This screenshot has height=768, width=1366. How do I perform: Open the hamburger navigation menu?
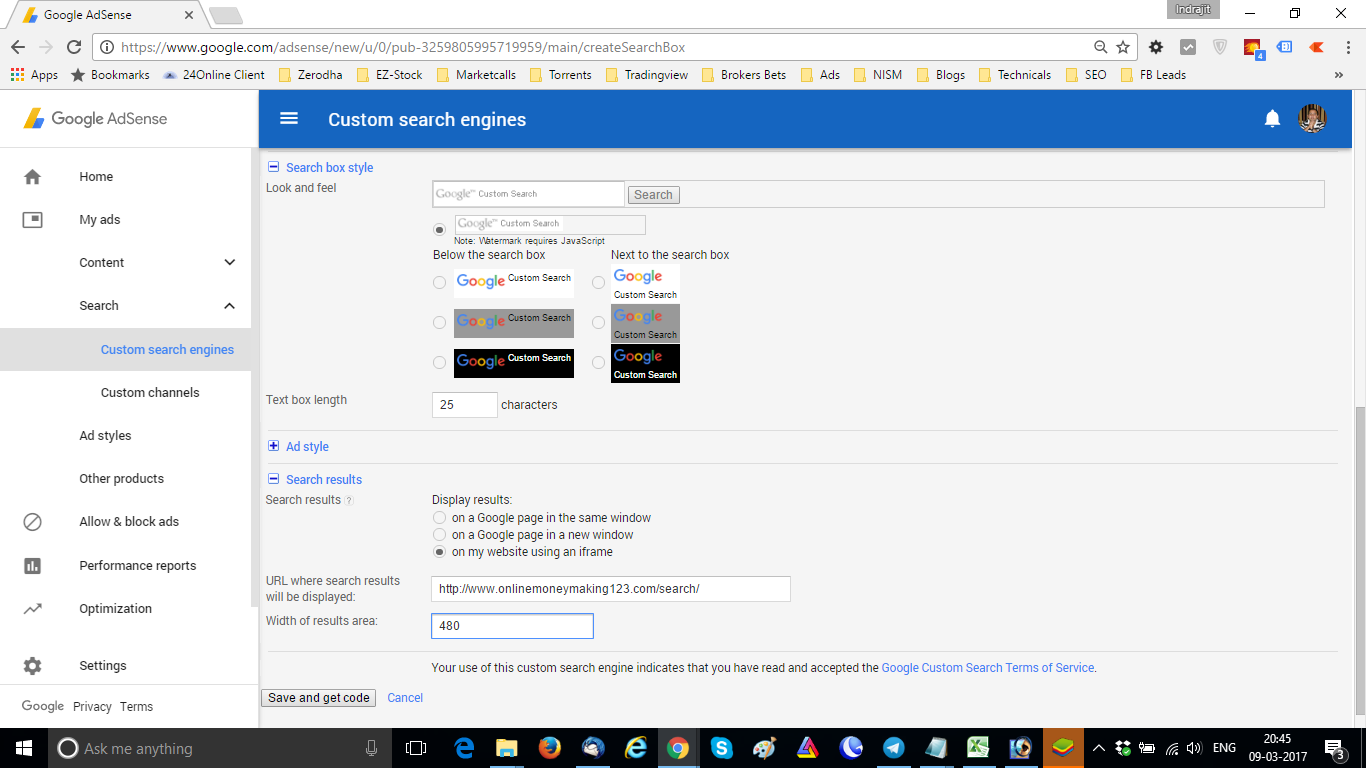tap(288, 118)
